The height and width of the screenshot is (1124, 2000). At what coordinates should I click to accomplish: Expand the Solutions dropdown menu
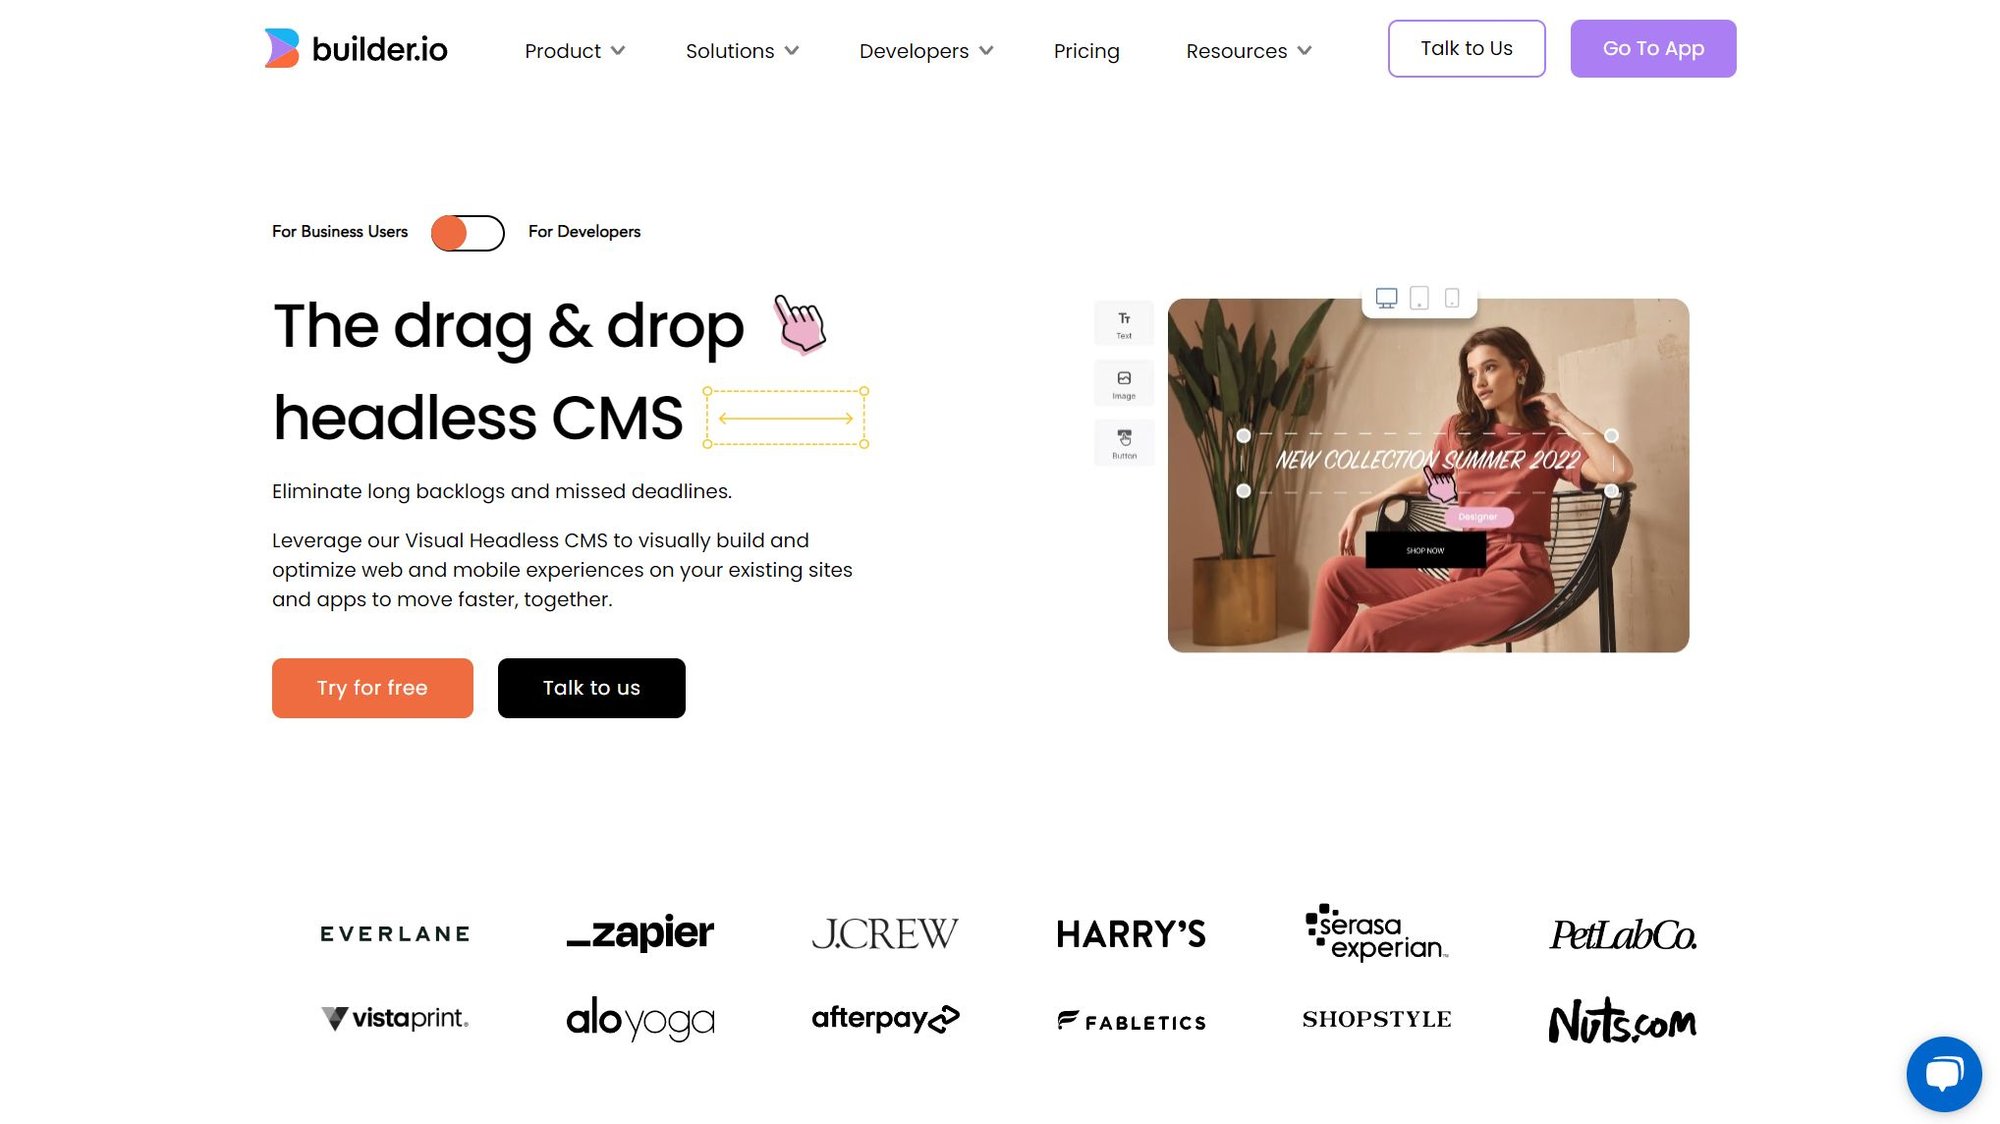[x=742, y=51]
